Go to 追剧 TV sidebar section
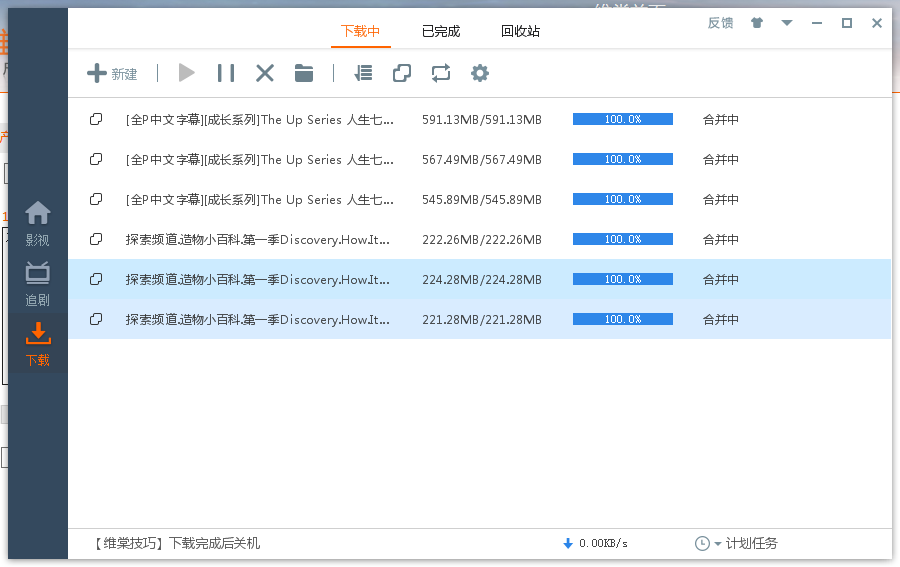Viewport: 900px width, 567px height. (38, 283)
